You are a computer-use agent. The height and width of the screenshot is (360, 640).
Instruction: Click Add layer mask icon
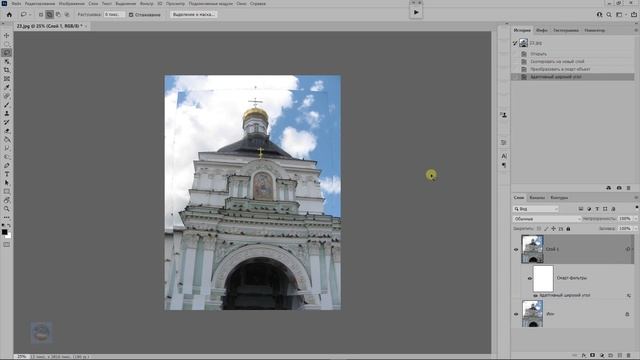pyautogui.click(x=593, y=356)
